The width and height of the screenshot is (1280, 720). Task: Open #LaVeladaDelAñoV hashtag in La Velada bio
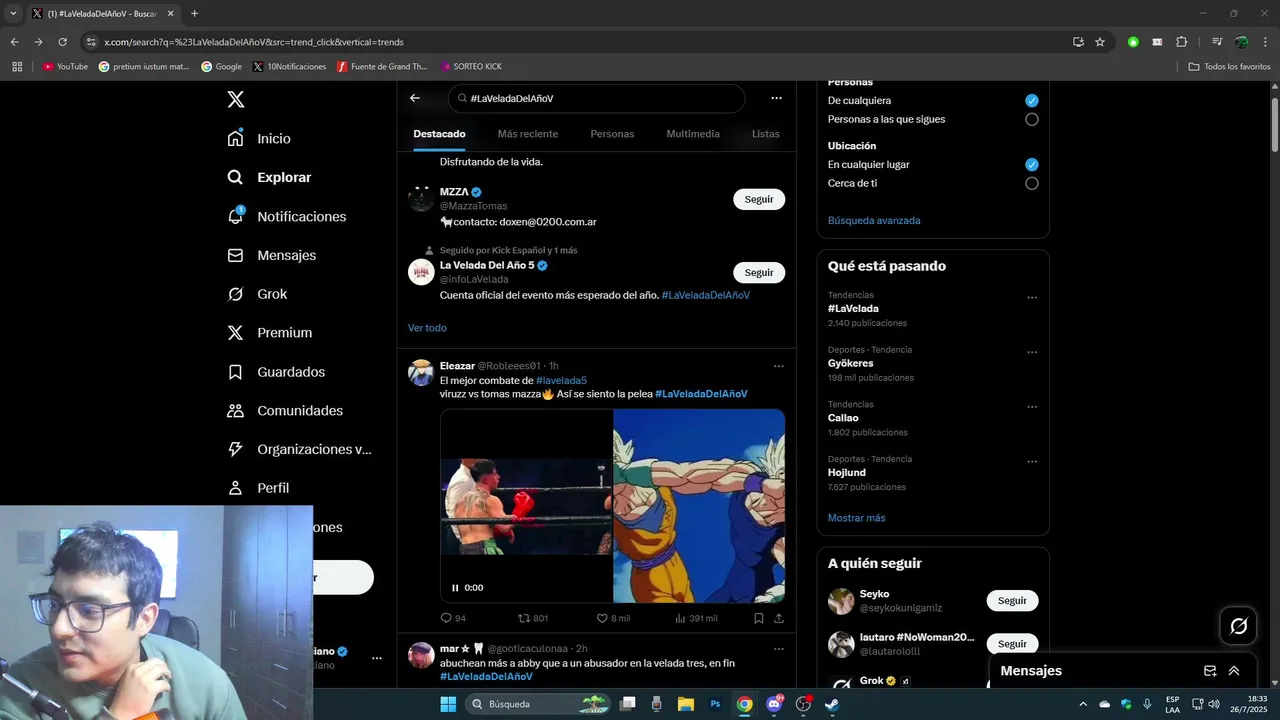coord(705,295)
